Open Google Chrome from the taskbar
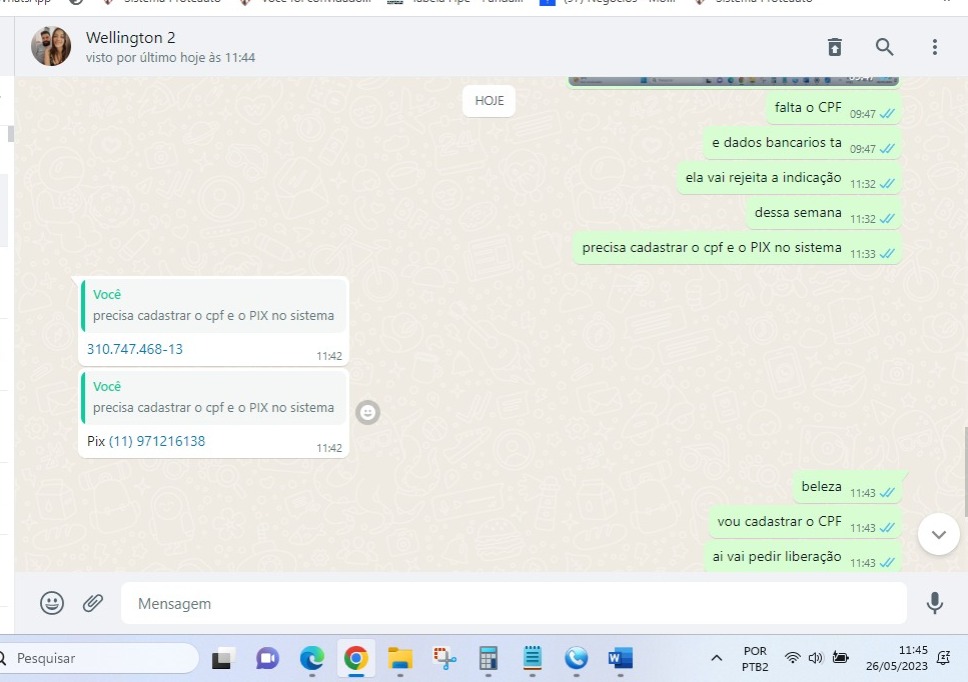Image resolution: width=968 pixels, height=682 pixels. point(355,658)
